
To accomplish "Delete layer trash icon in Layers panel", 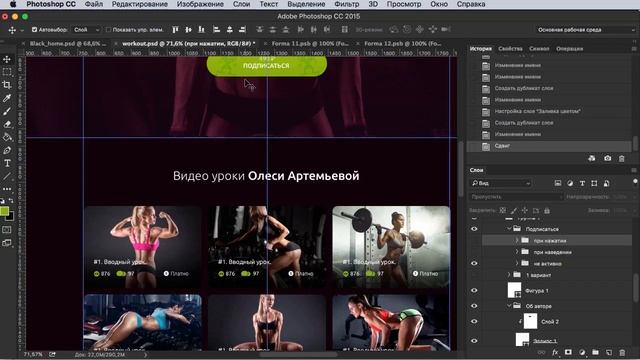I will pyautogui.click(x=622, y=352).
